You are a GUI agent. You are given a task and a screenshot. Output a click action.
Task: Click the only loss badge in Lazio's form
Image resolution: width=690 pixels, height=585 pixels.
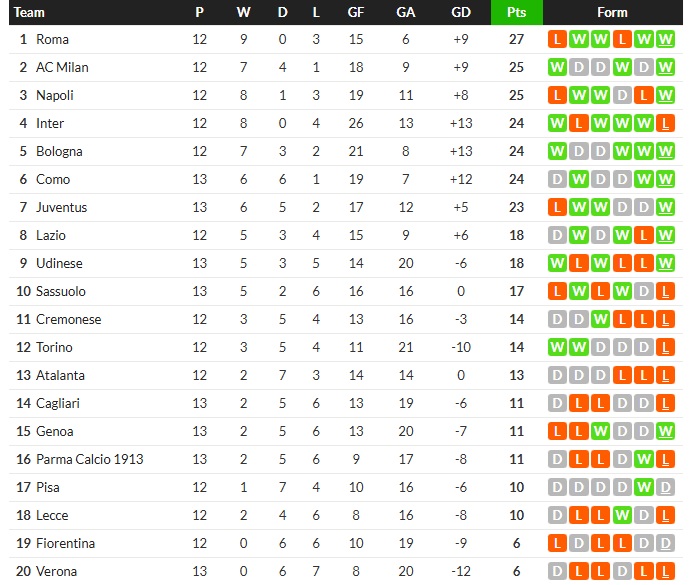(645, 235)
